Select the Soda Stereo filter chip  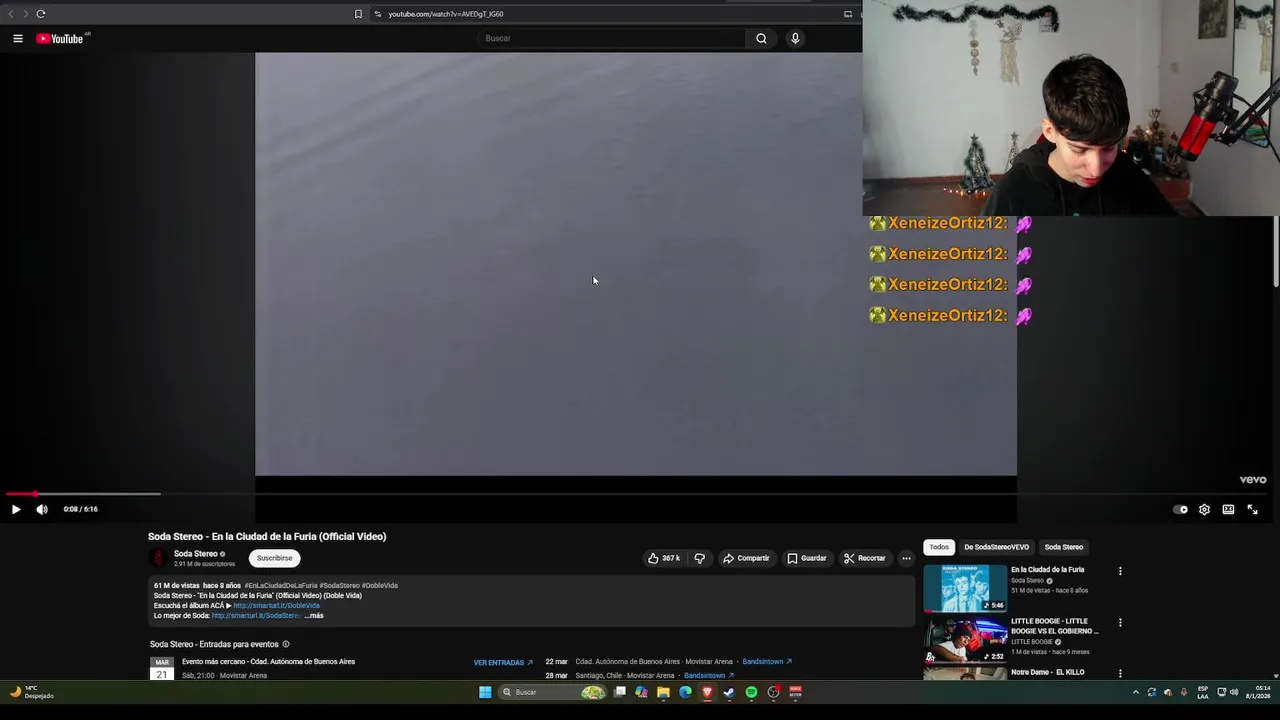tap(1063, 547)
